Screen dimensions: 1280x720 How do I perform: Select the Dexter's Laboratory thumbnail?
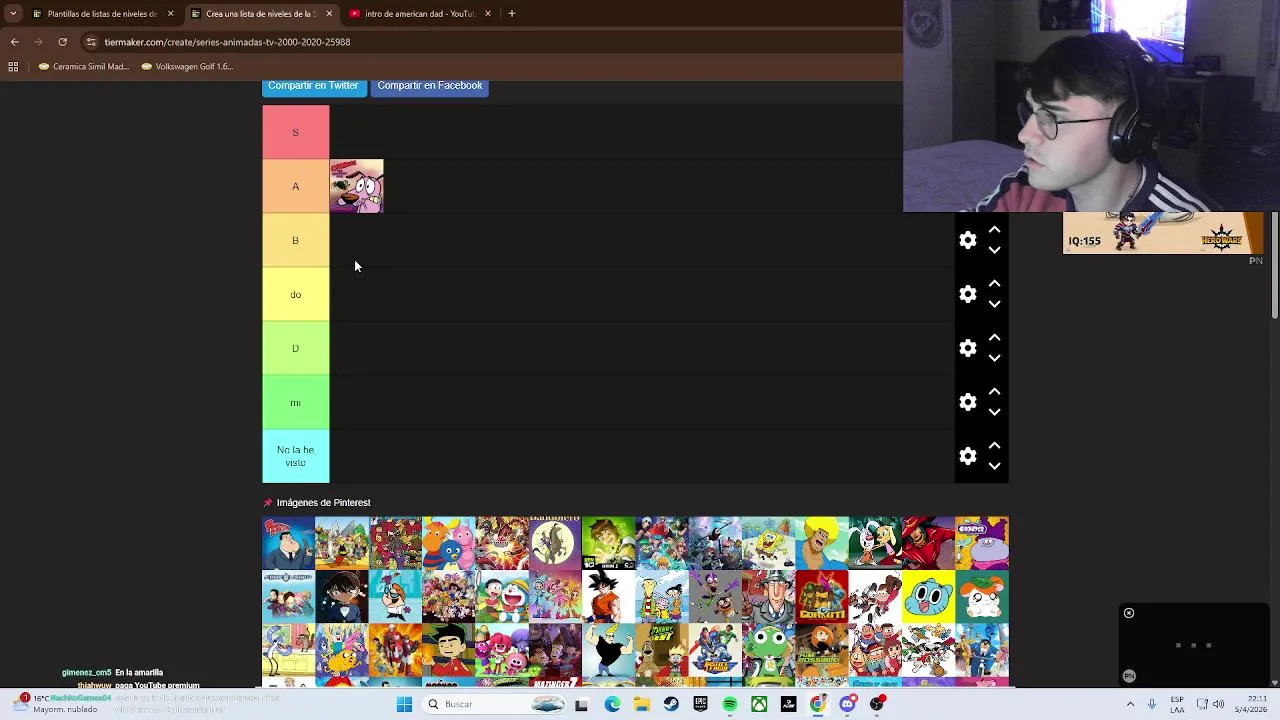click(395, 597)
